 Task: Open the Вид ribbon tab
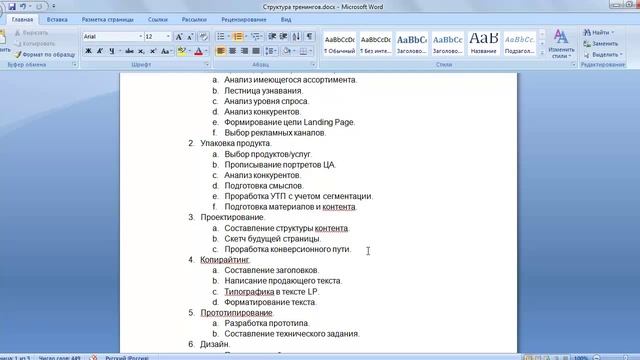coord(286,20)
